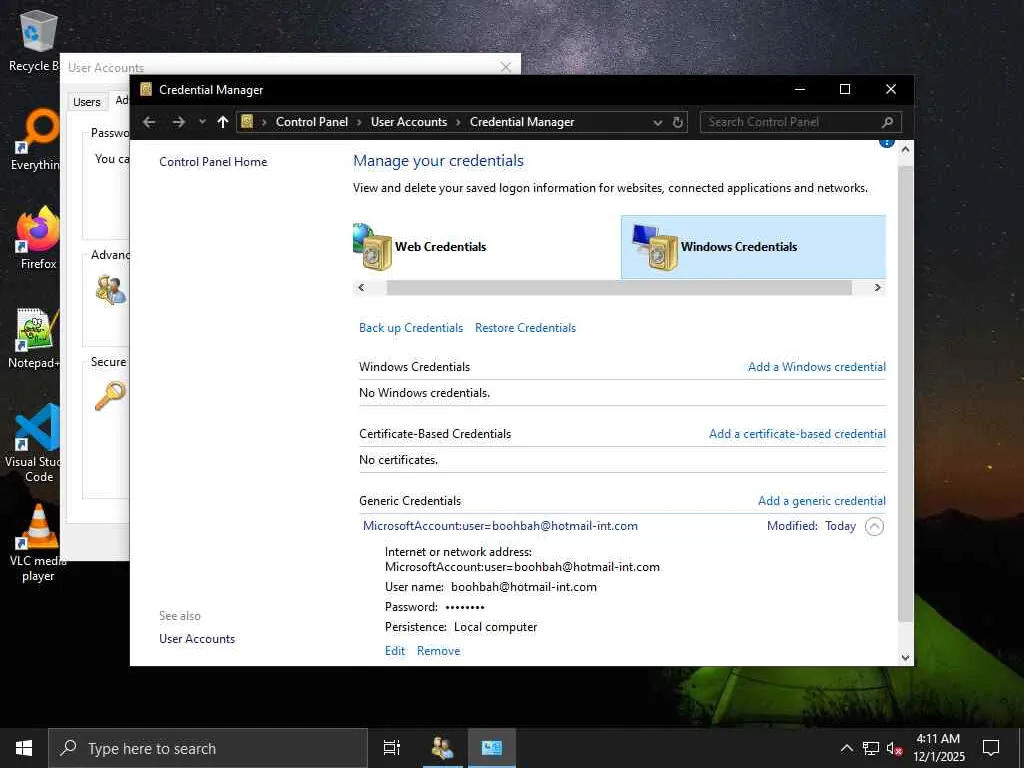Open the Recycle Bin desktop icon
Screen dimensions: 1024x768
tap(36, 40)
